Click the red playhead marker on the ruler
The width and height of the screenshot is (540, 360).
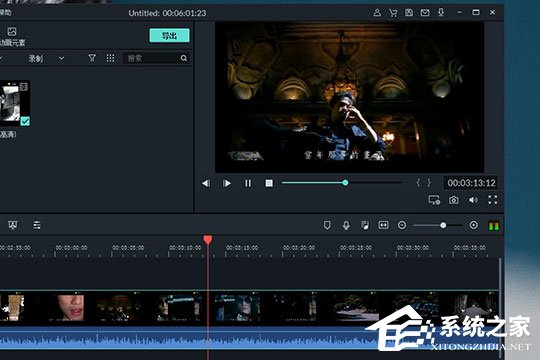[x=208, y=239]
